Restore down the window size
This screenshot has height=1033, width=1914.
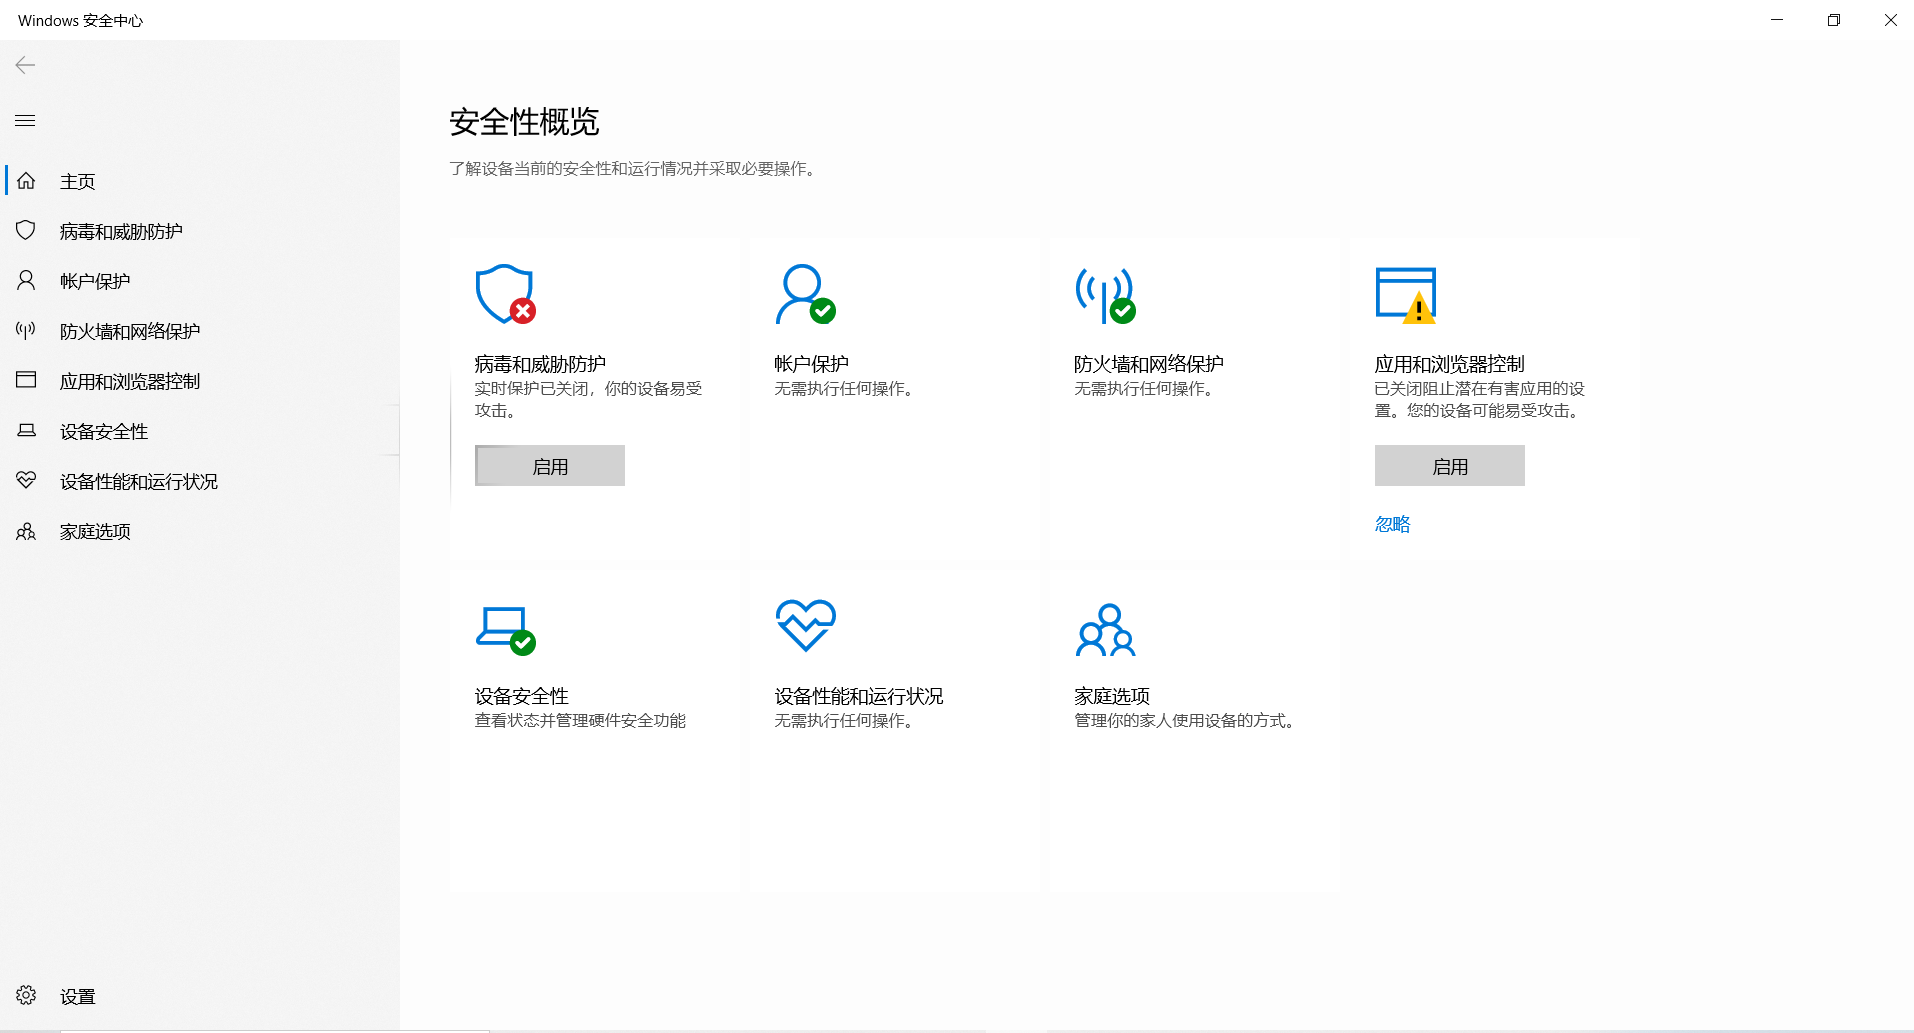[1834, 20]
